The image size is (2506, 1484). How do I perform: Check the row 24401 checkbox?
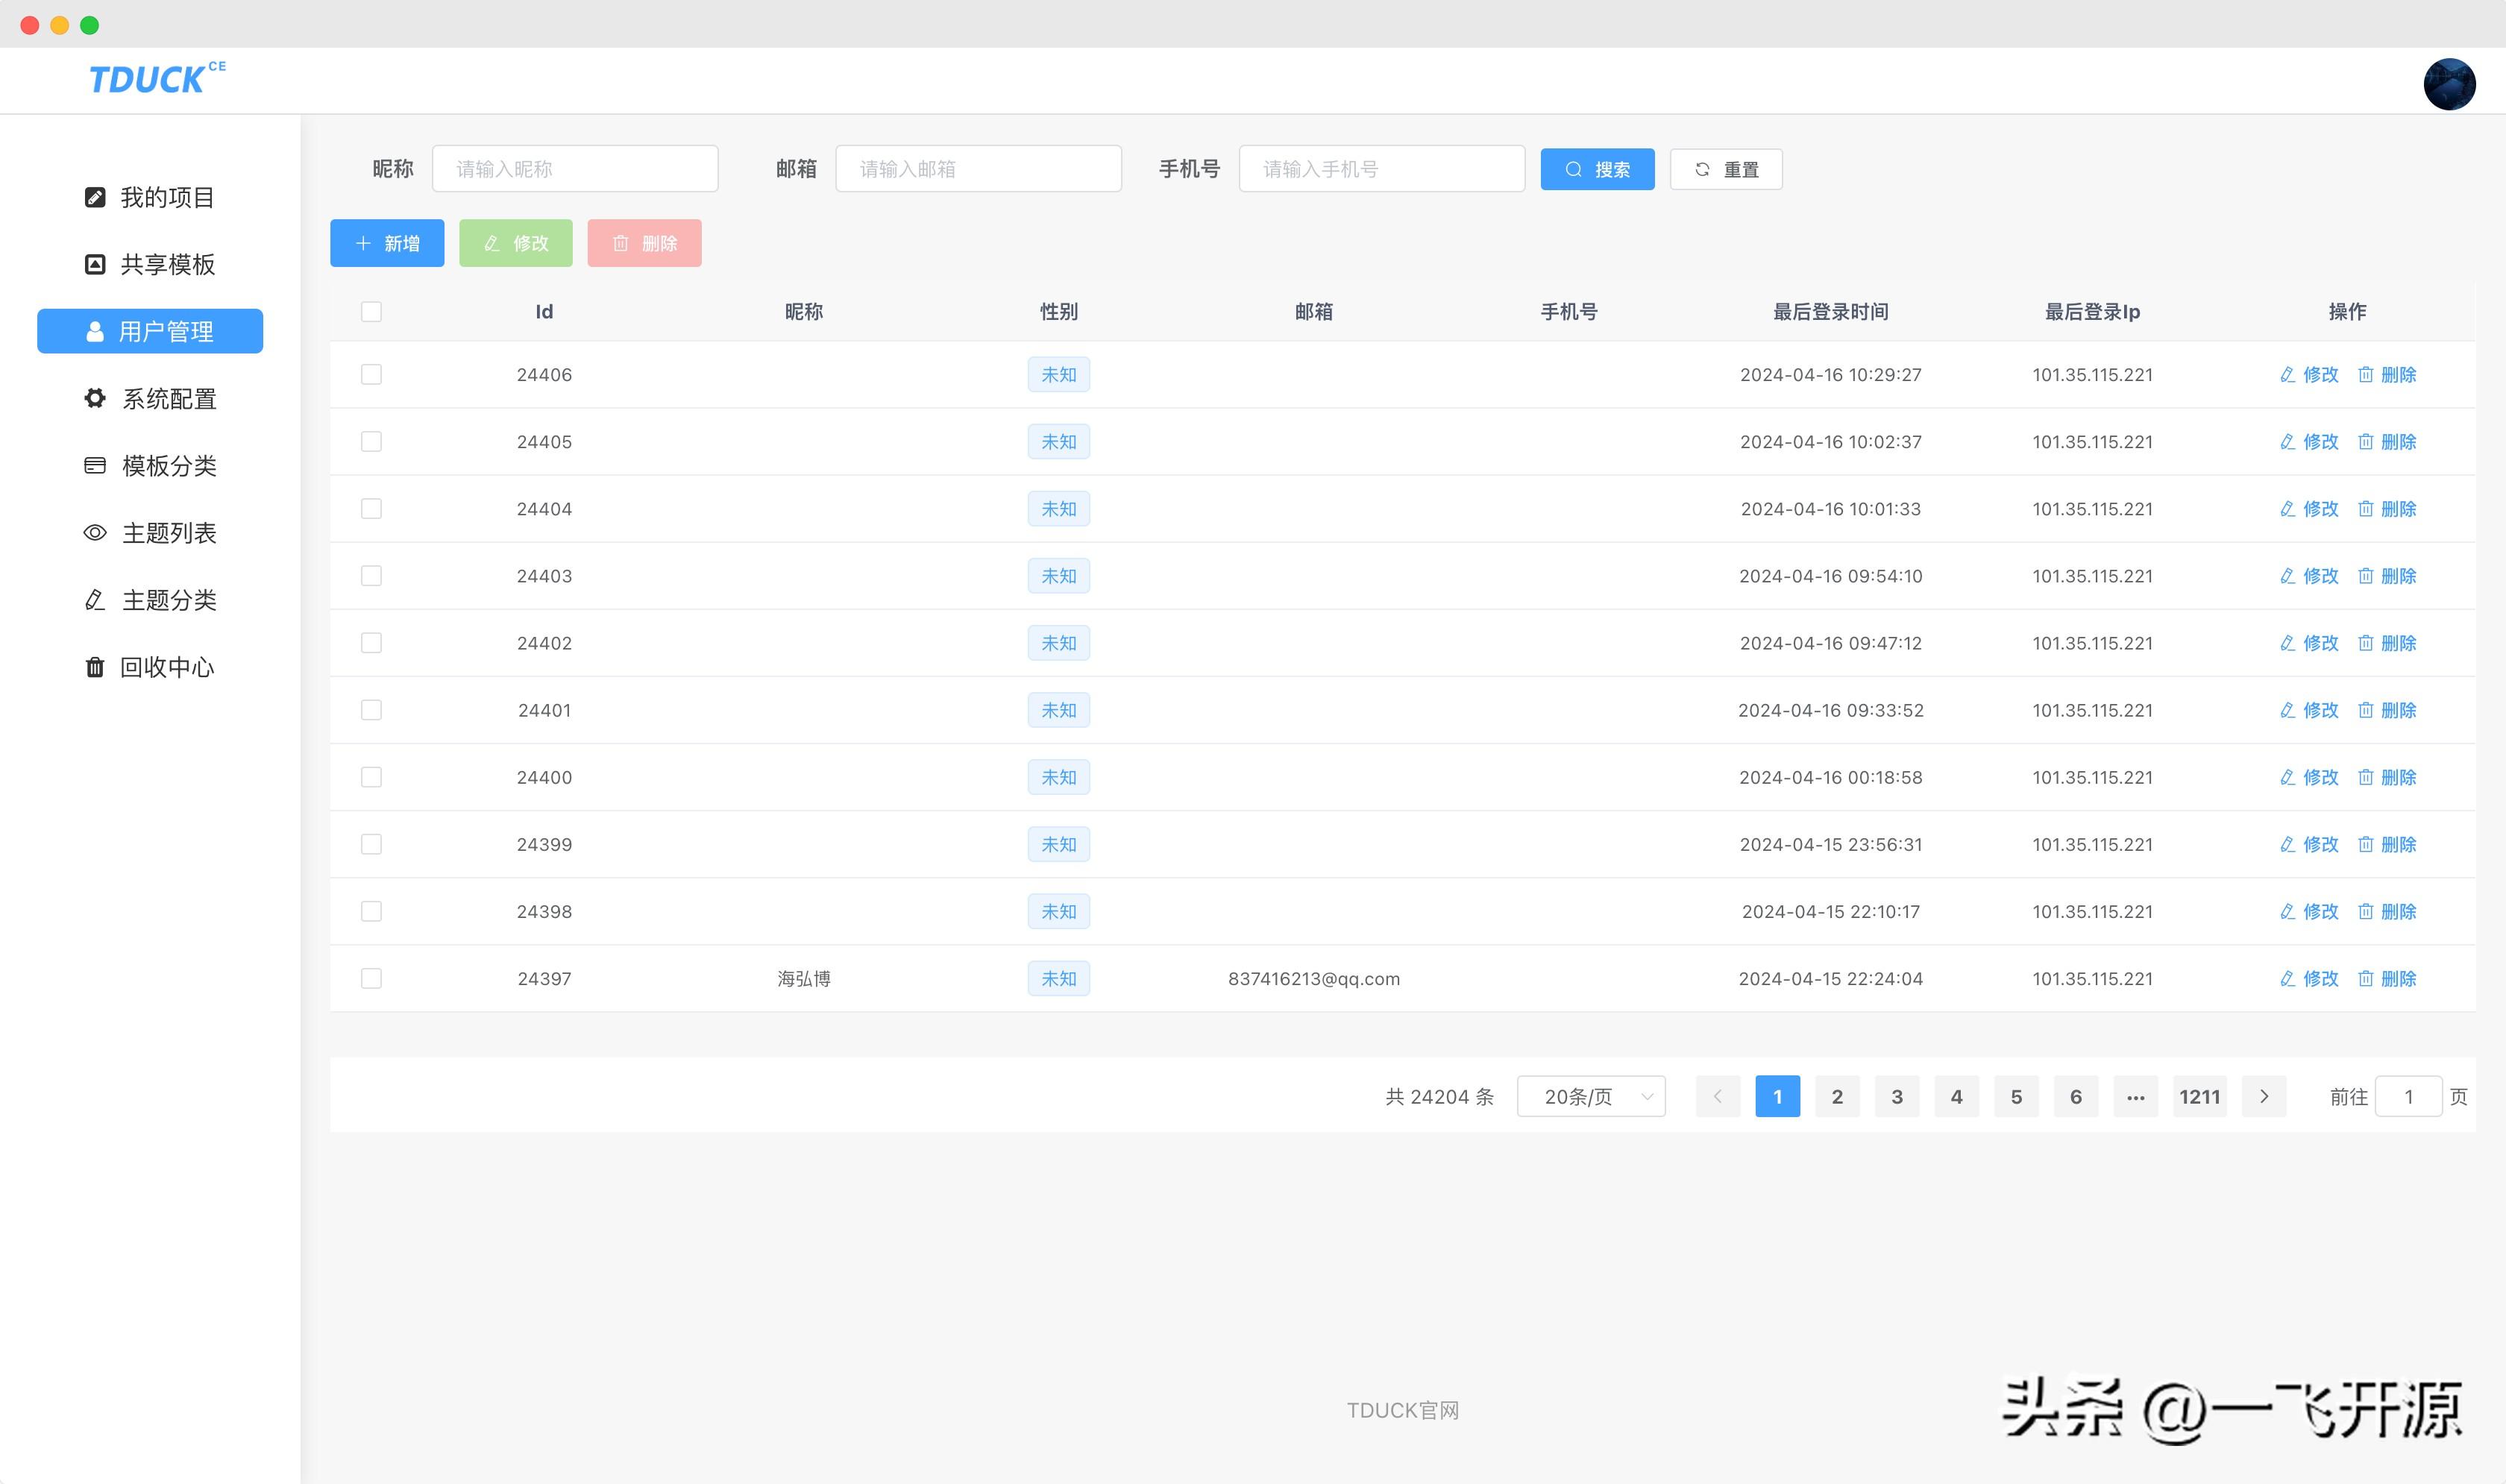[371, 710]
